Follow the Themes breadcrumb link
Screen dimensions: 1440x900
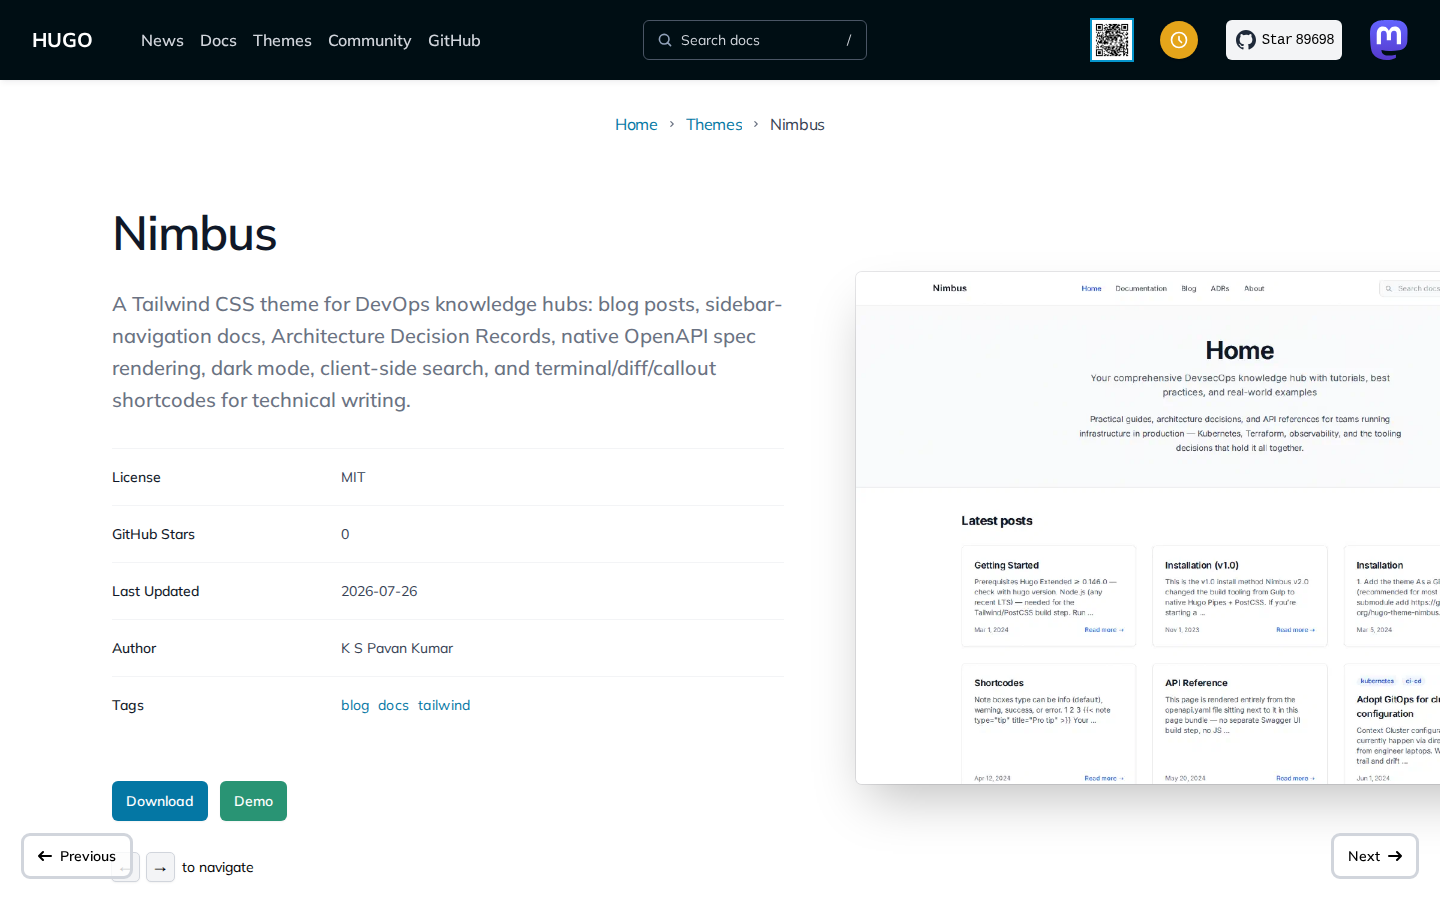tap(714, 124)
